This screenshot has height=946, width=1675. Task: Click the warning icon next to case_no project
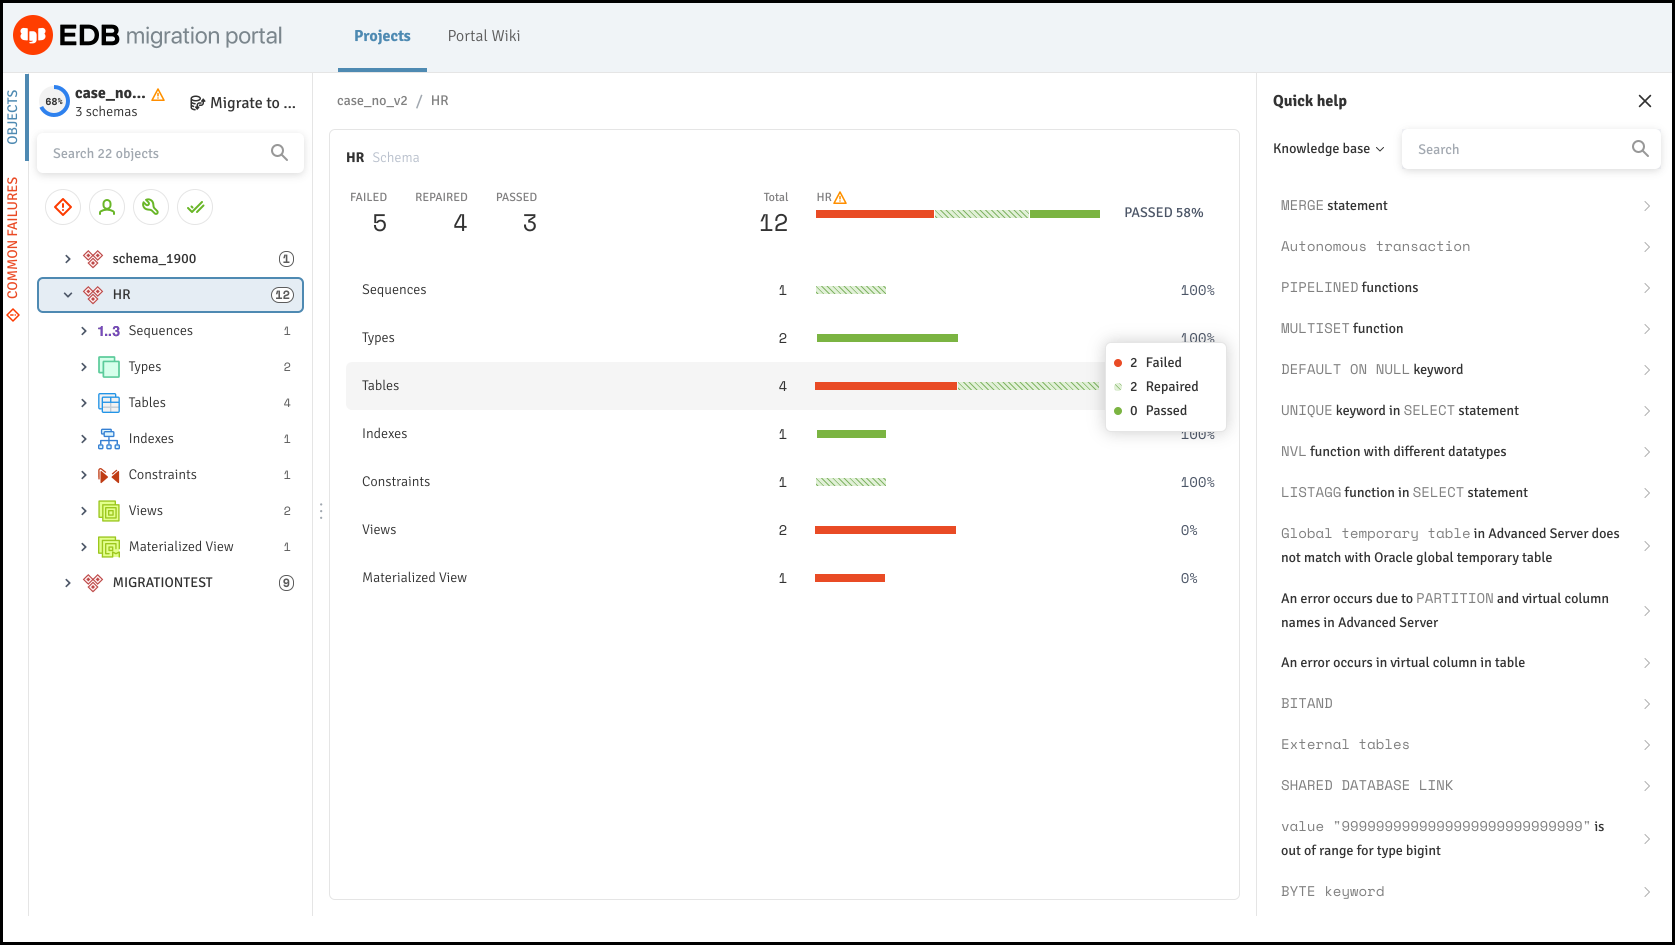click(x=158, y=94)
